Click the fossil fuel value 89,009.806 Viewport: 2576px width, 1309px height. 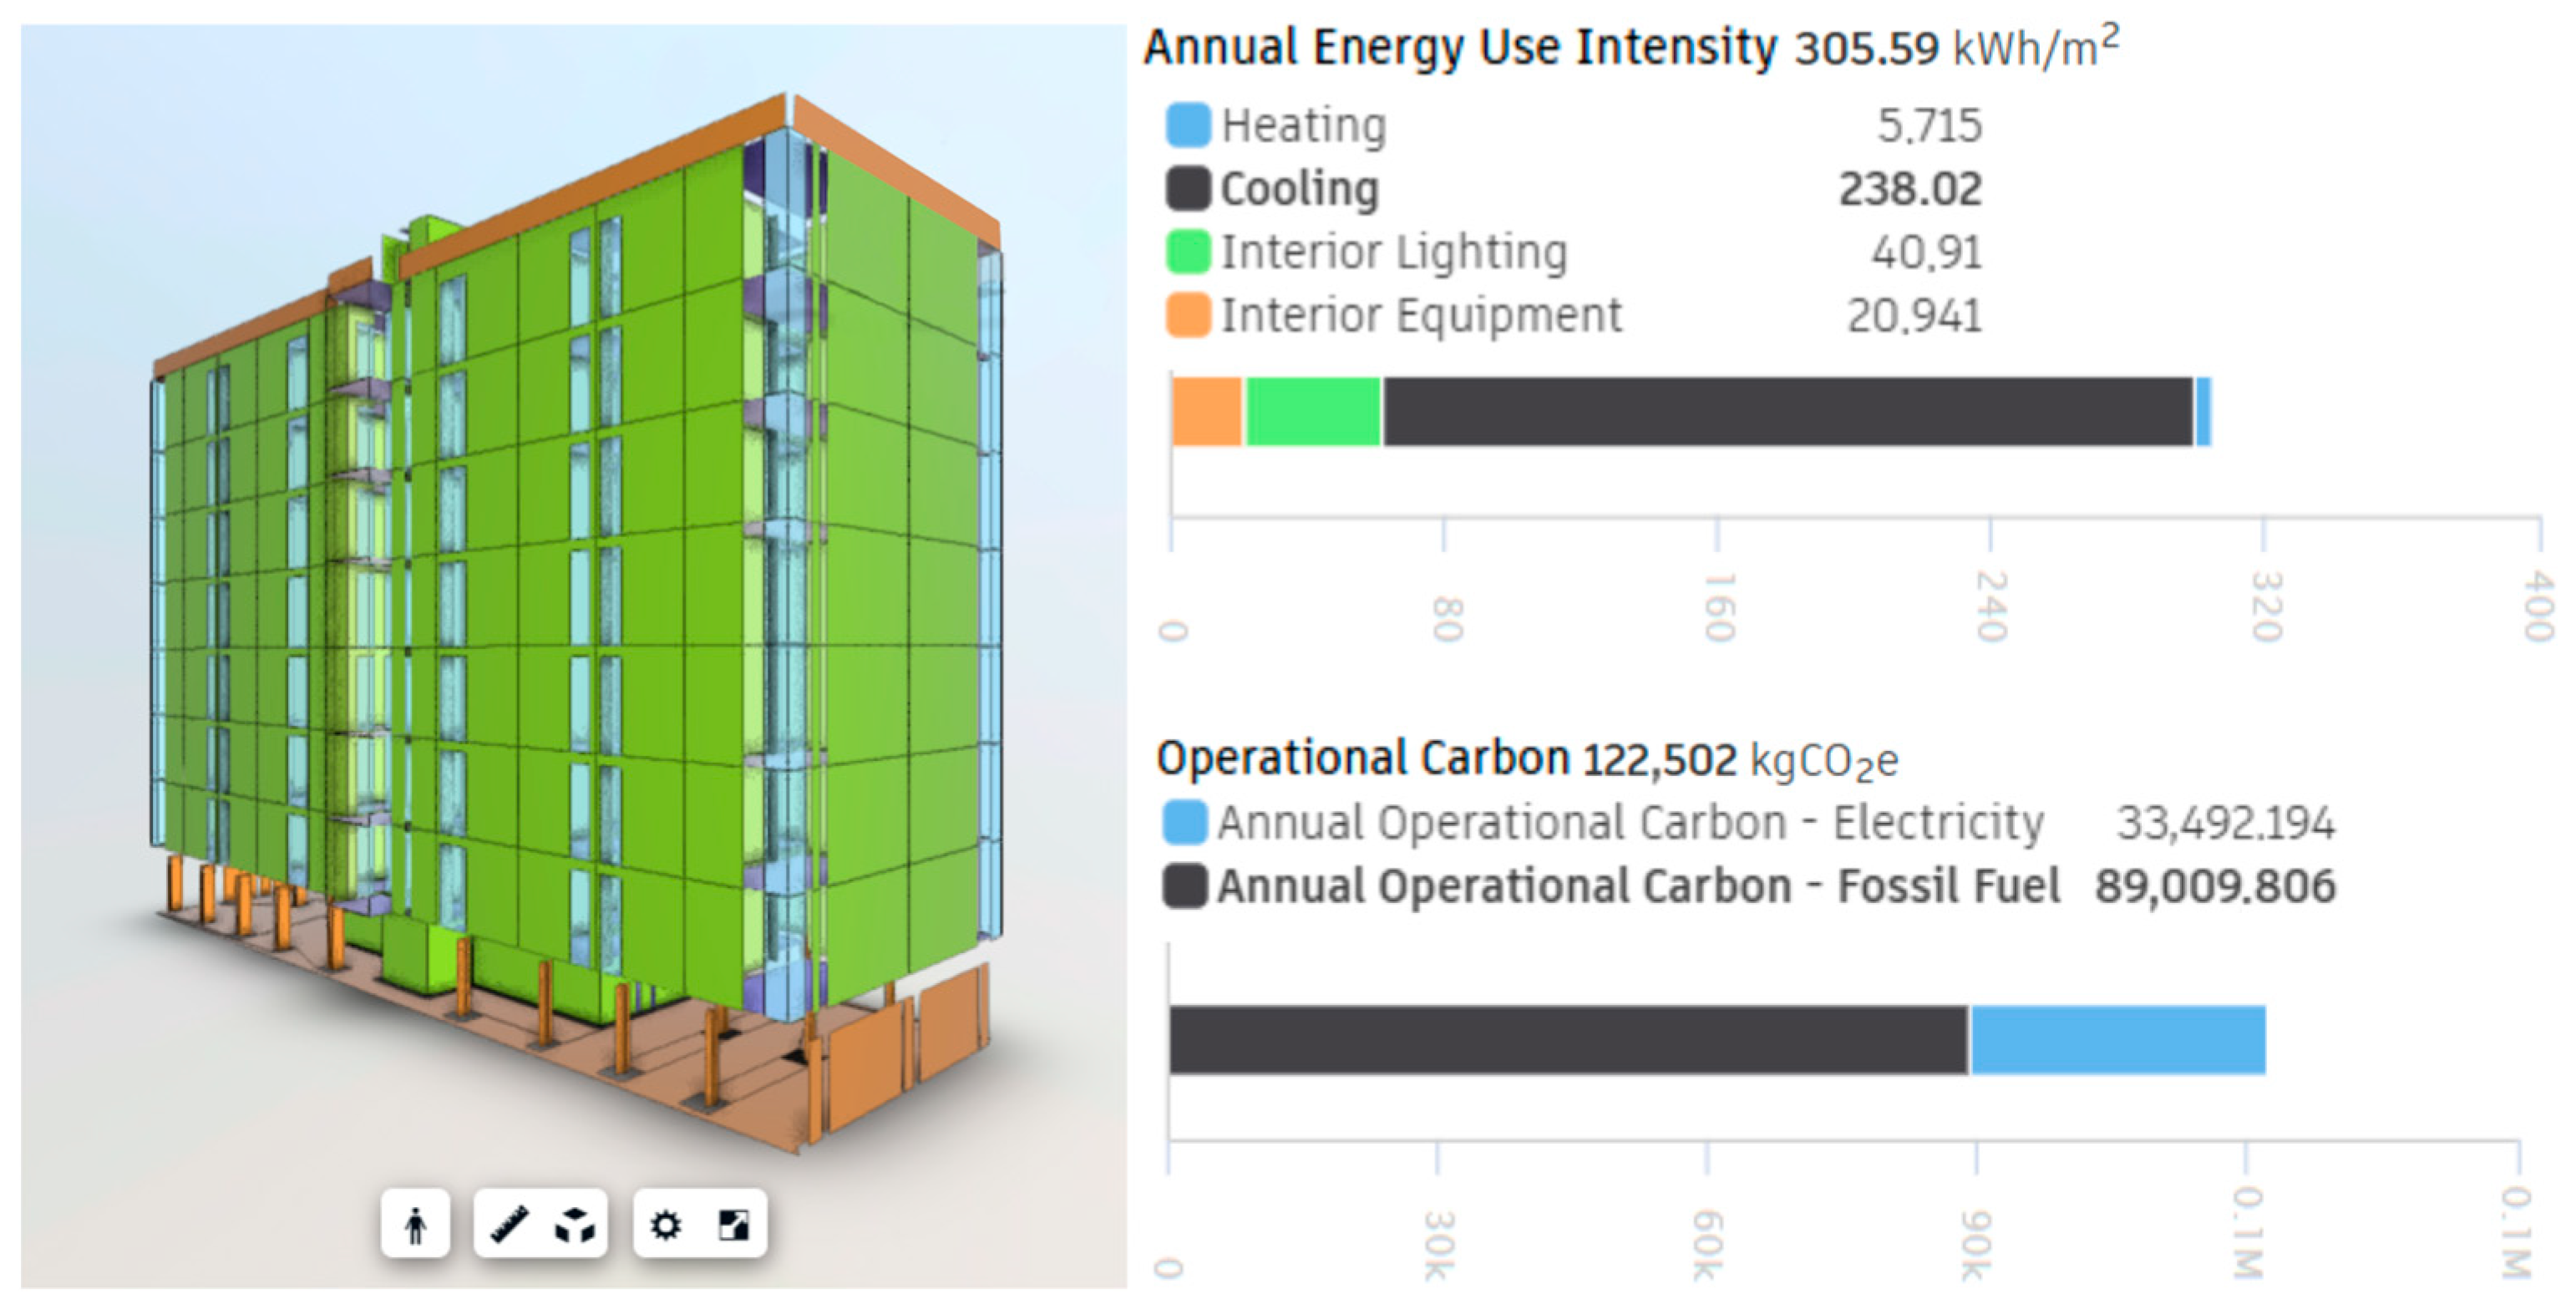(x=2215, y=886)
